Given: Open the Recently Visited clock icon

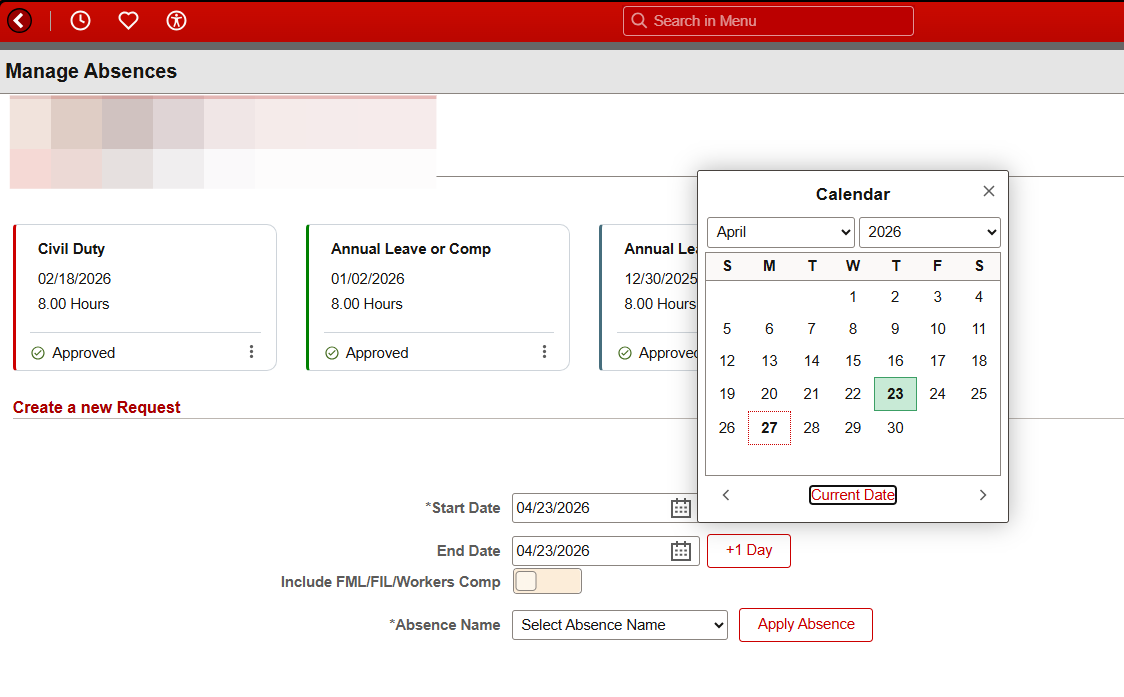Looking at the screenshot, I should click(80, 21).
